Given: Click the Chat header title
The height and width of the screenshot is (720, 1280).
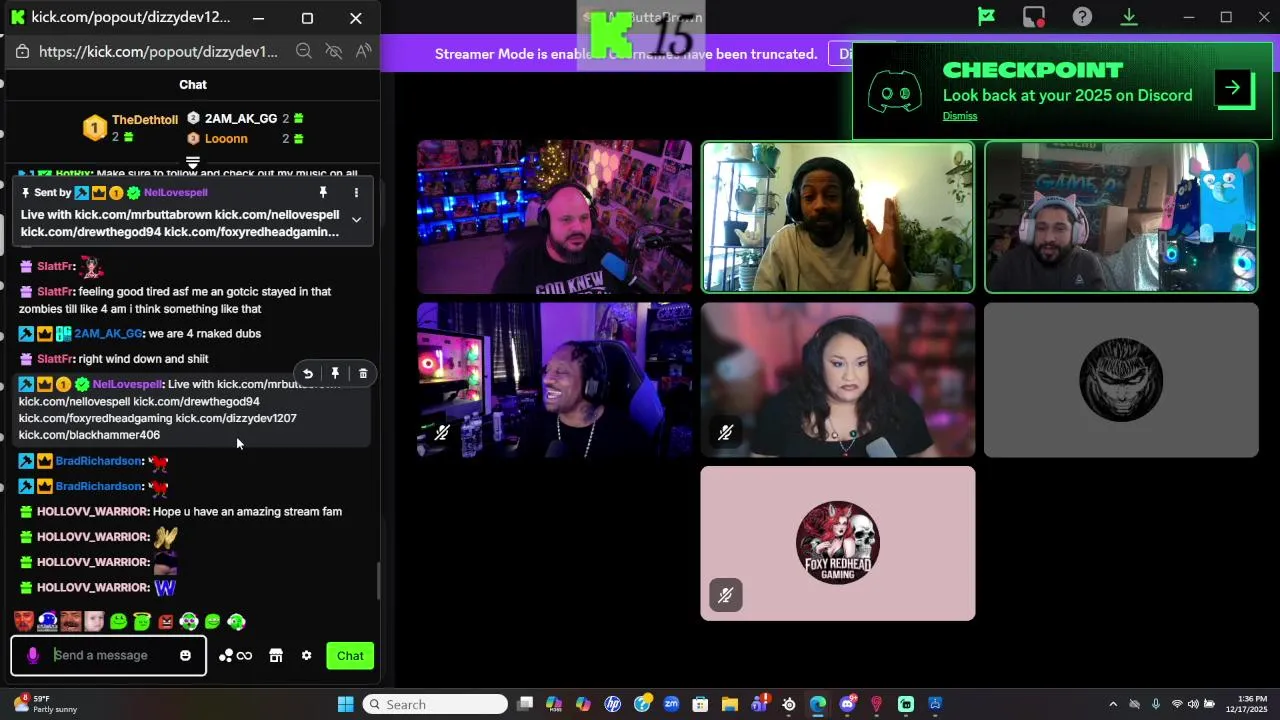Looking at the screenshot, I should coord(193,85).
